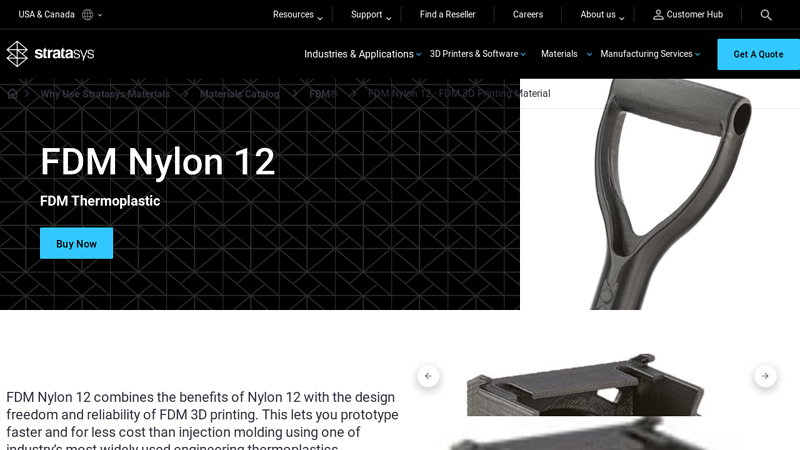Click the FDM Nylon 12 heading
800x450 pixels.
click(x=158, y=162)
